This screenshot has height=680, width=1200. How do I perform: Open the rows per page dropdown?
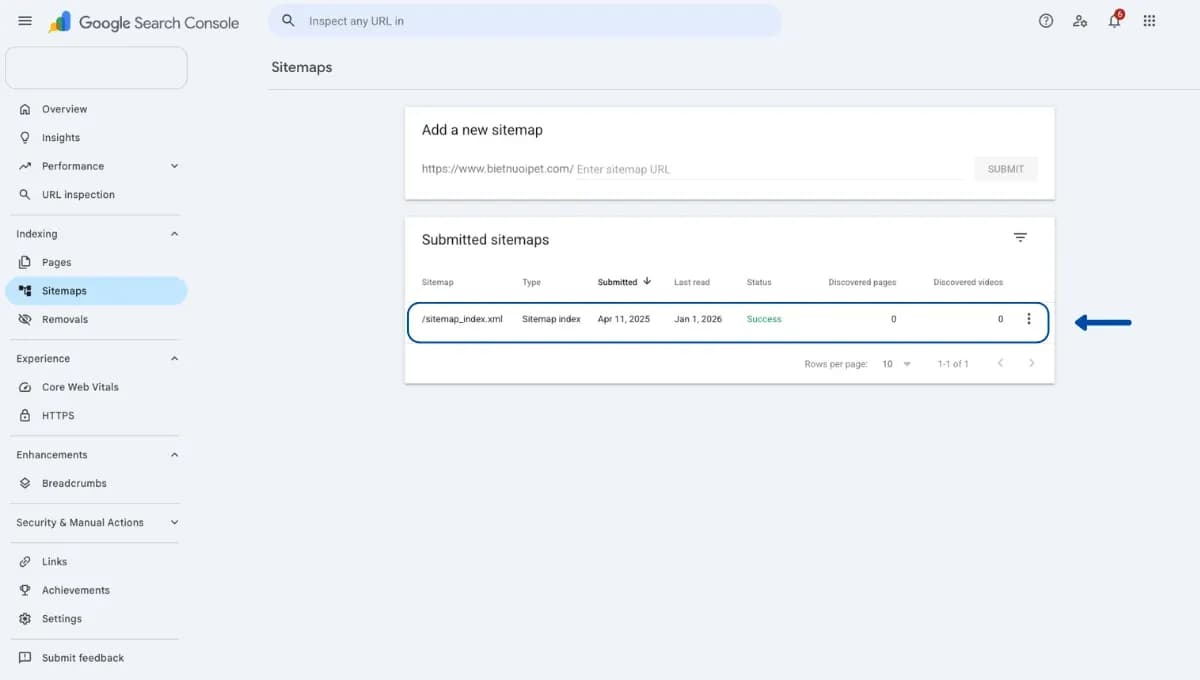897,364
